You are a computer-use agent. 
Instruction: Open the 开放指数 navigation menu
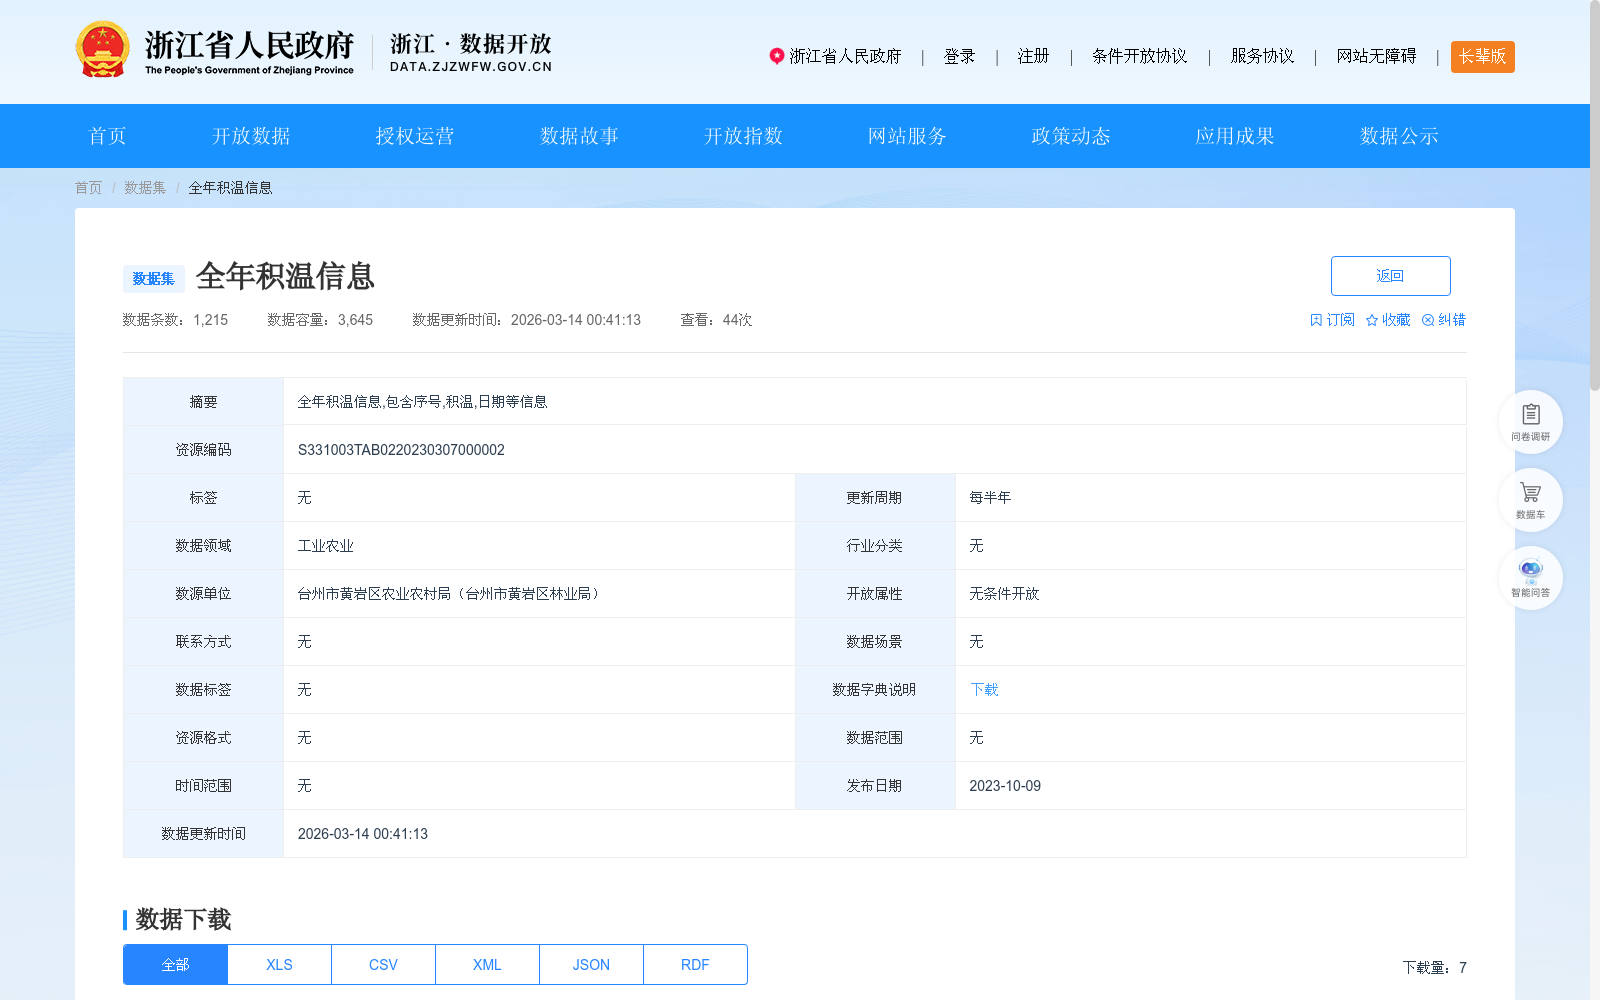(743, 136)
